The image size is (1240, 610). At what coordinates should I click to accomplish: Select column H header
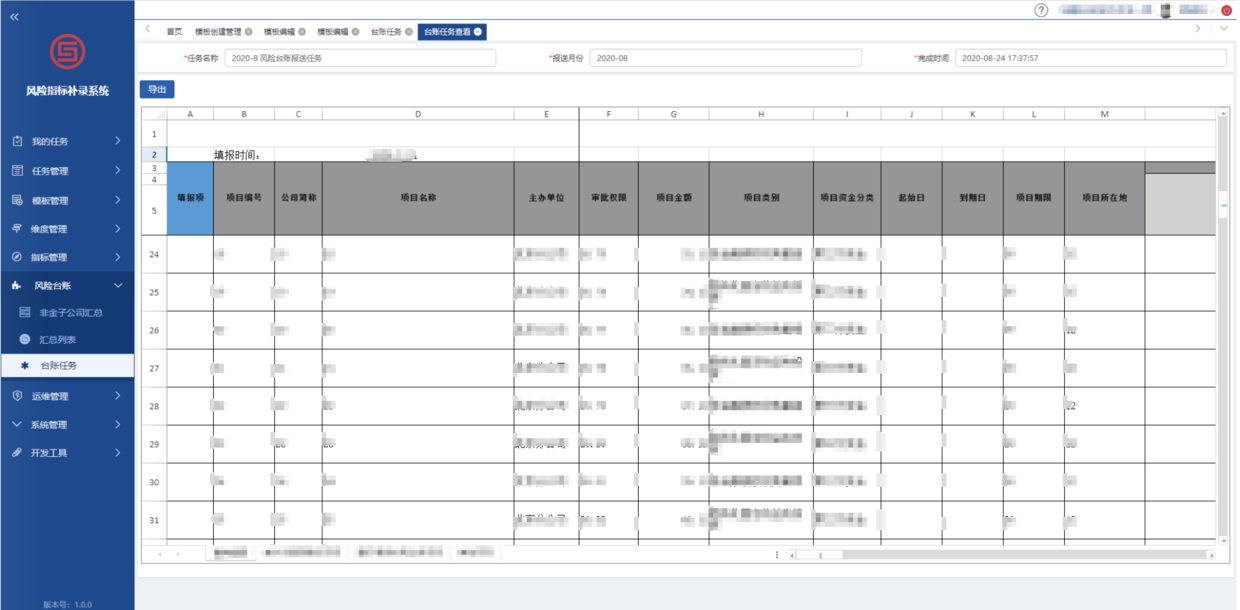761,114
